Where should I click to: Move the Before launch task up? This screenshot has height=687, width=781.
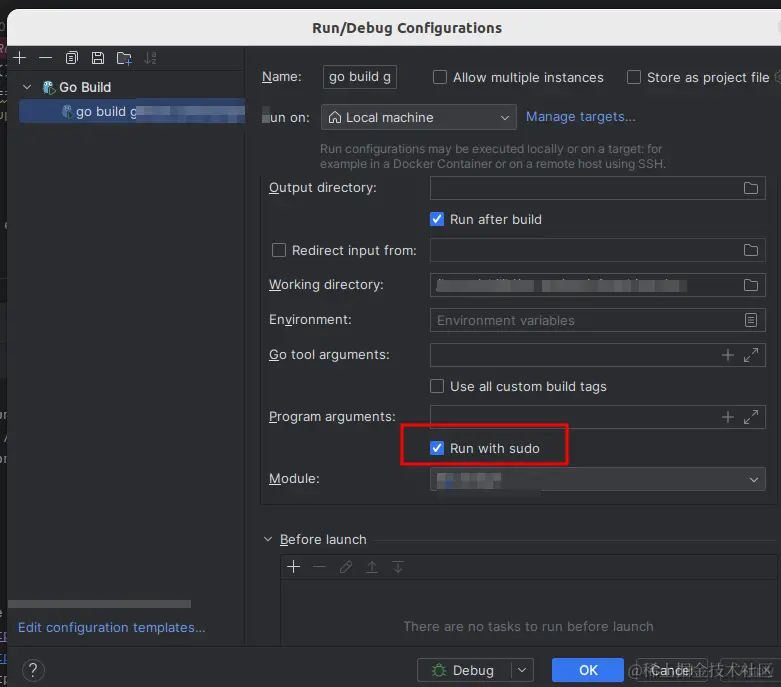point(372,567)
